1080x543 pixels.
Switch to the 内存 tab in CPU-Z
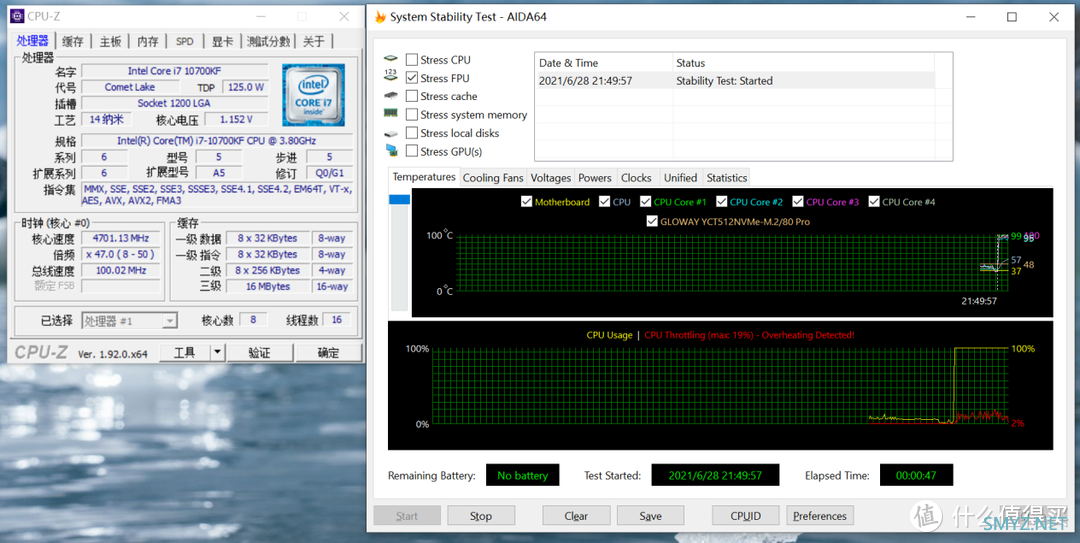pyautogui.click(x=147, y=41)
